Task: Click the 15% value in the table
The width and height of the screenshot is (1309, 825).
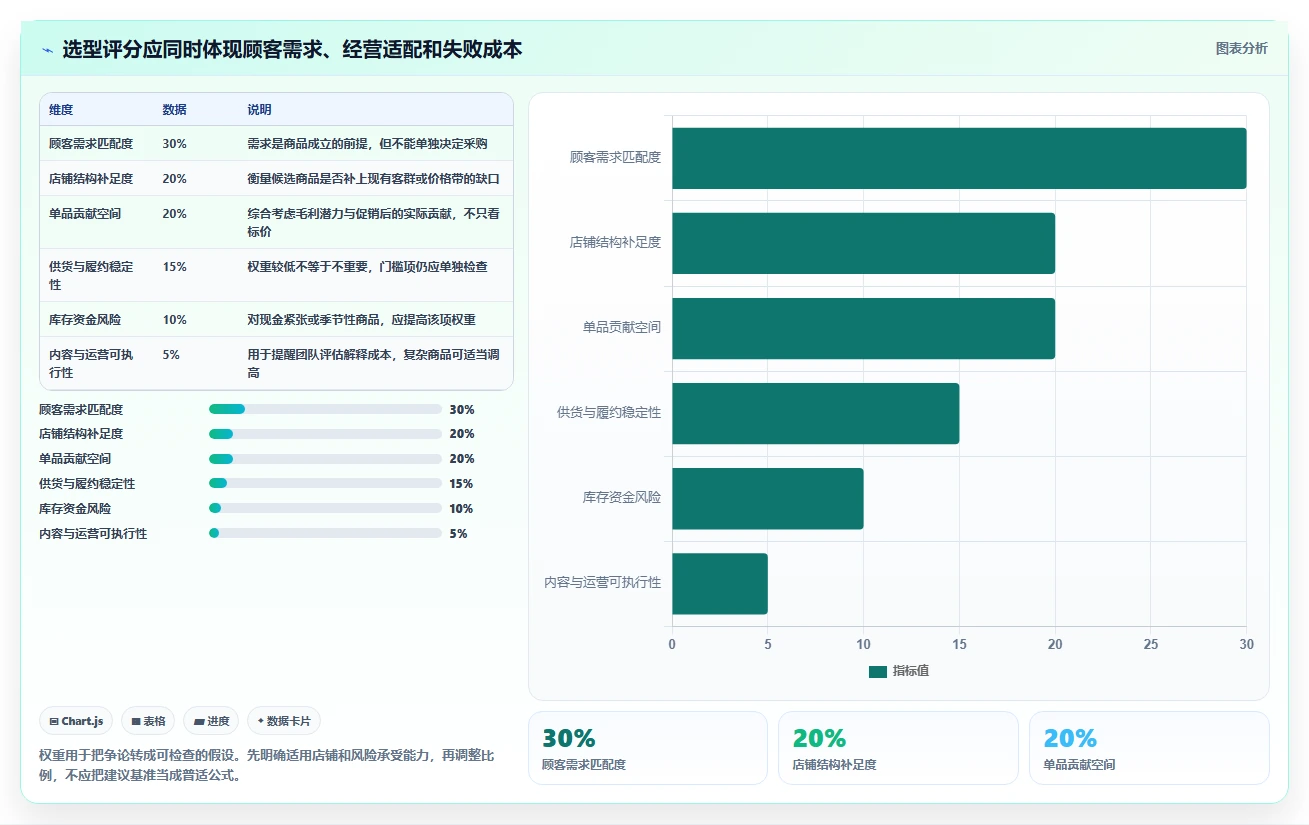Action: pyautogui.click(x=174, y=267)
